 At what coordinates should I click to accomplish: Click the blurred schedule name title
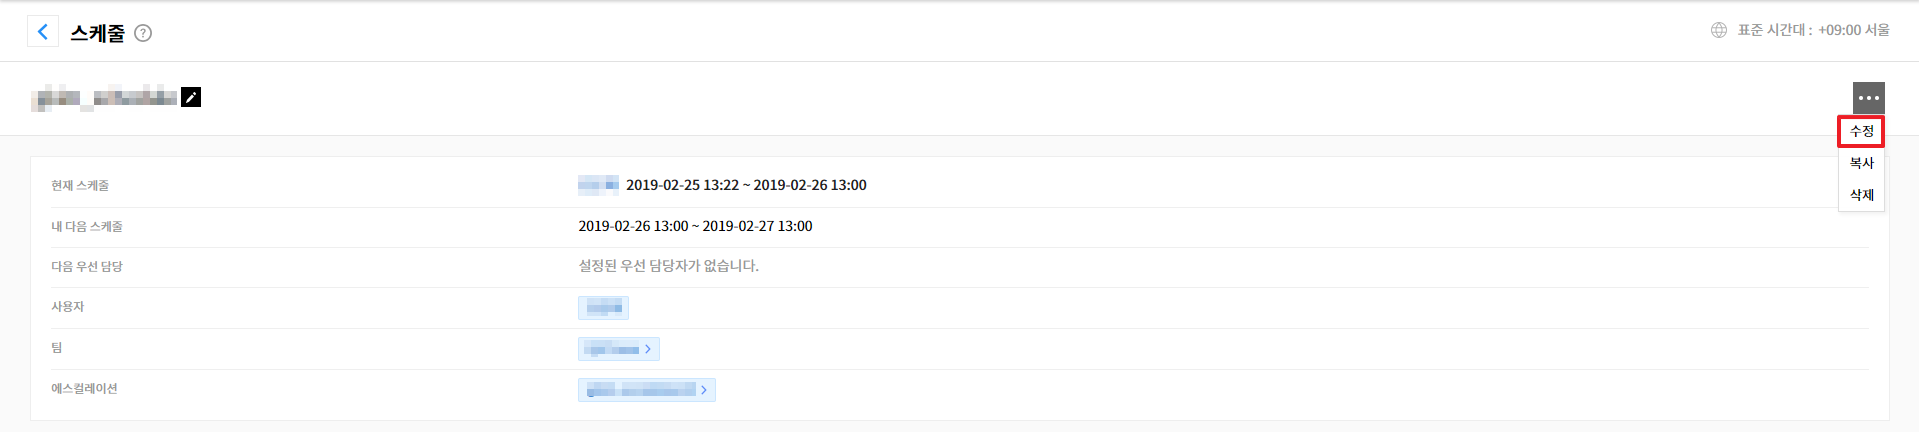click(104, 98)
